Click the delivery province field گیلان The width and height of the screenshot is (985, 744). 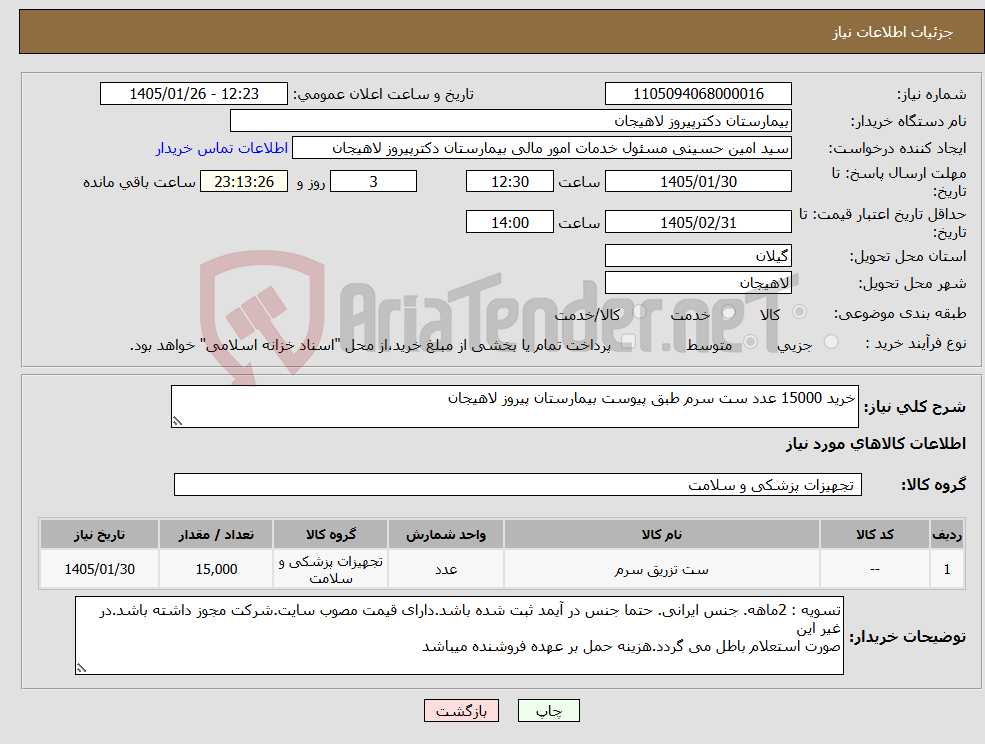pyautogui.click(x=698, y=256)
